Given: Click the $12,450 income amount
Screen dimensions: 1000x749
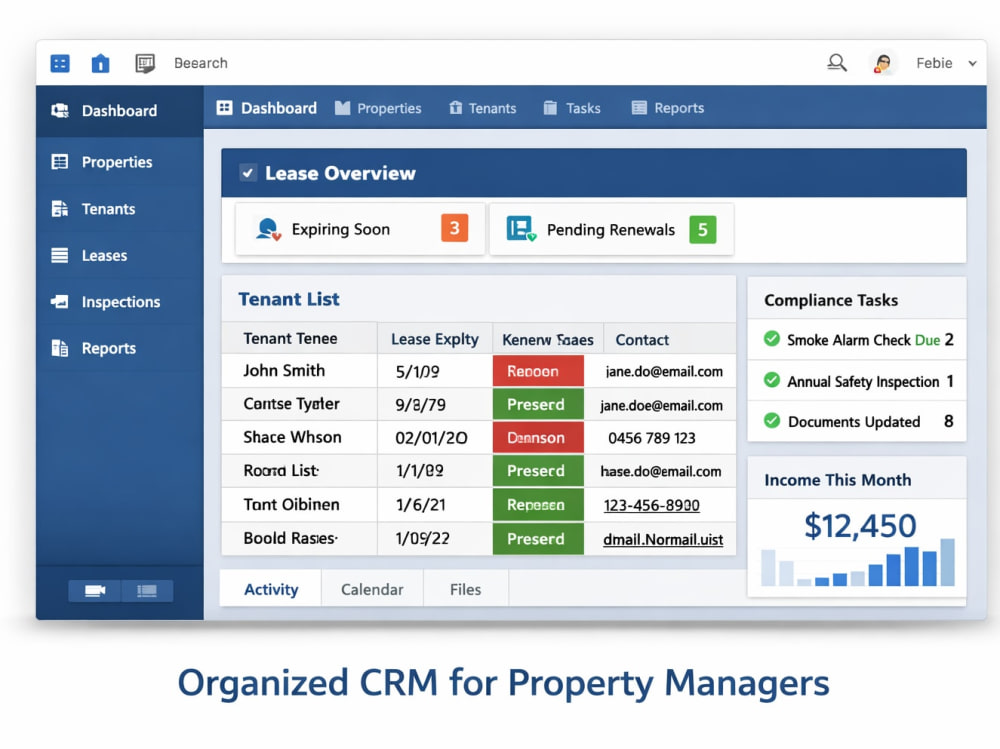Looking at the screenshot, I should pyautogui.click(x=860, y=526).
